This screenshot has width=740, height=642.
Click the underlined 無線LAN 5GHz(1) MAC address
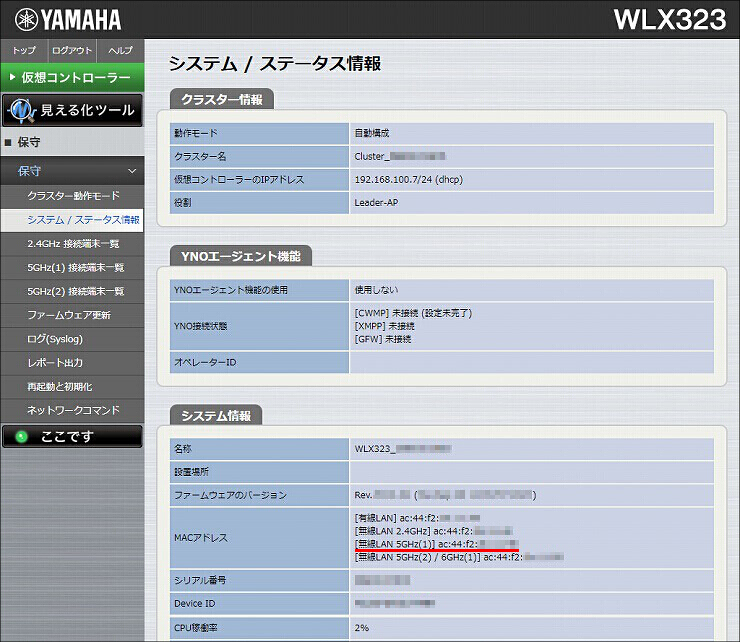tap(437, 544)
